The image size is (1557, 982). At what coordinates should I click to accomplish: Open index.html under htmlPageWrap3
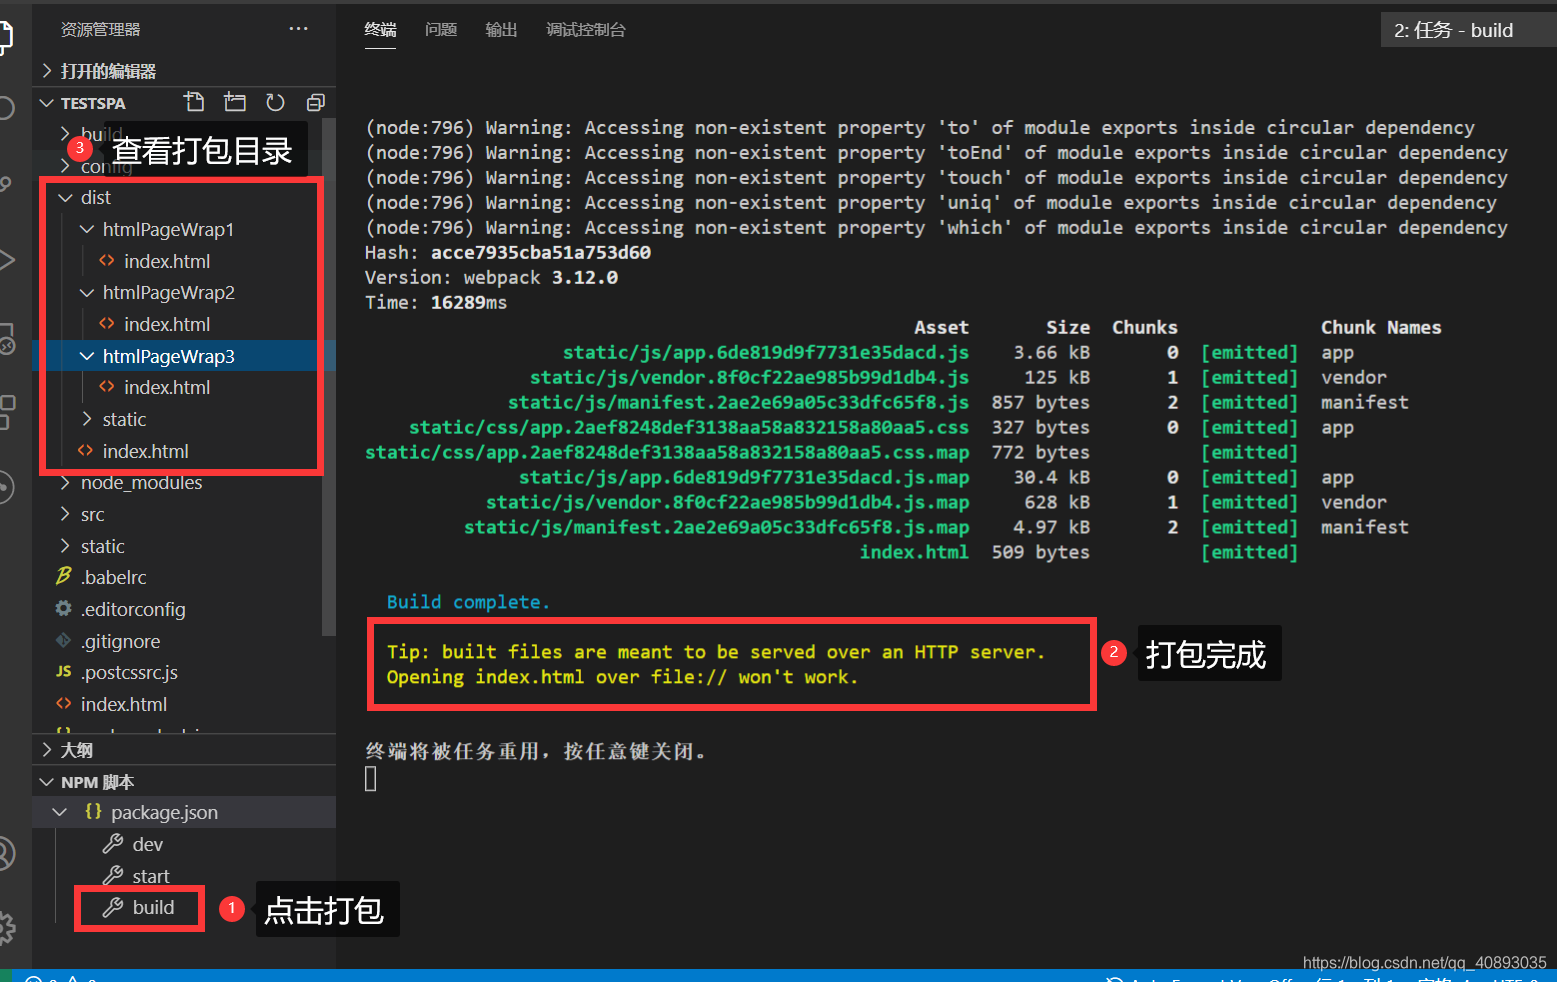[x=167, y=387]
